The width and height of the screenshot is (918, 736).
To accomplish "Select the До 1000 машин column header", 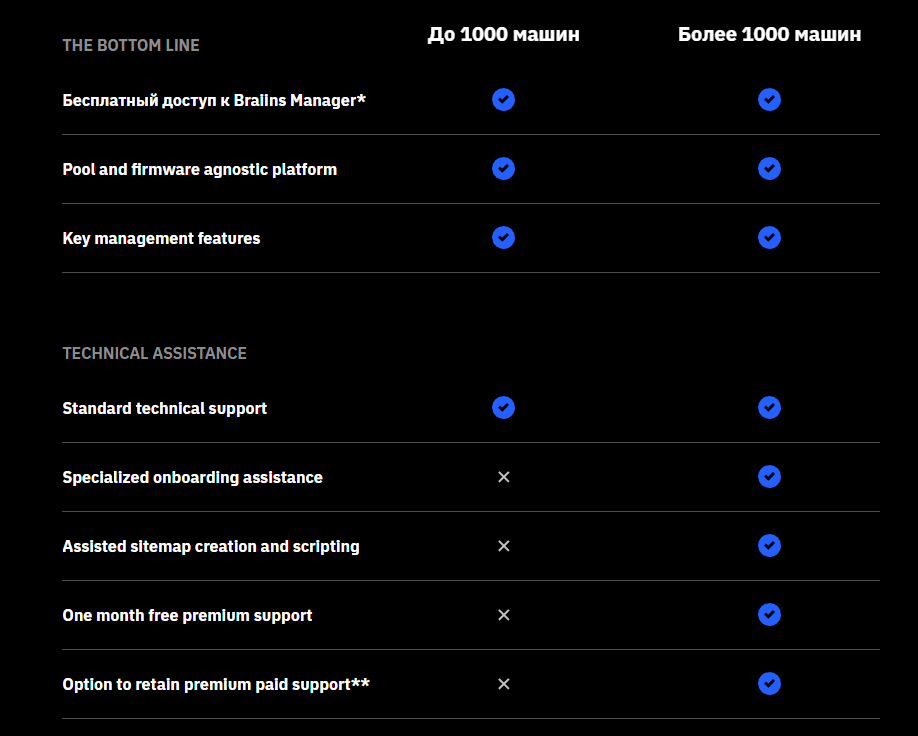I will pyautogui.click(x=503, y=35).
